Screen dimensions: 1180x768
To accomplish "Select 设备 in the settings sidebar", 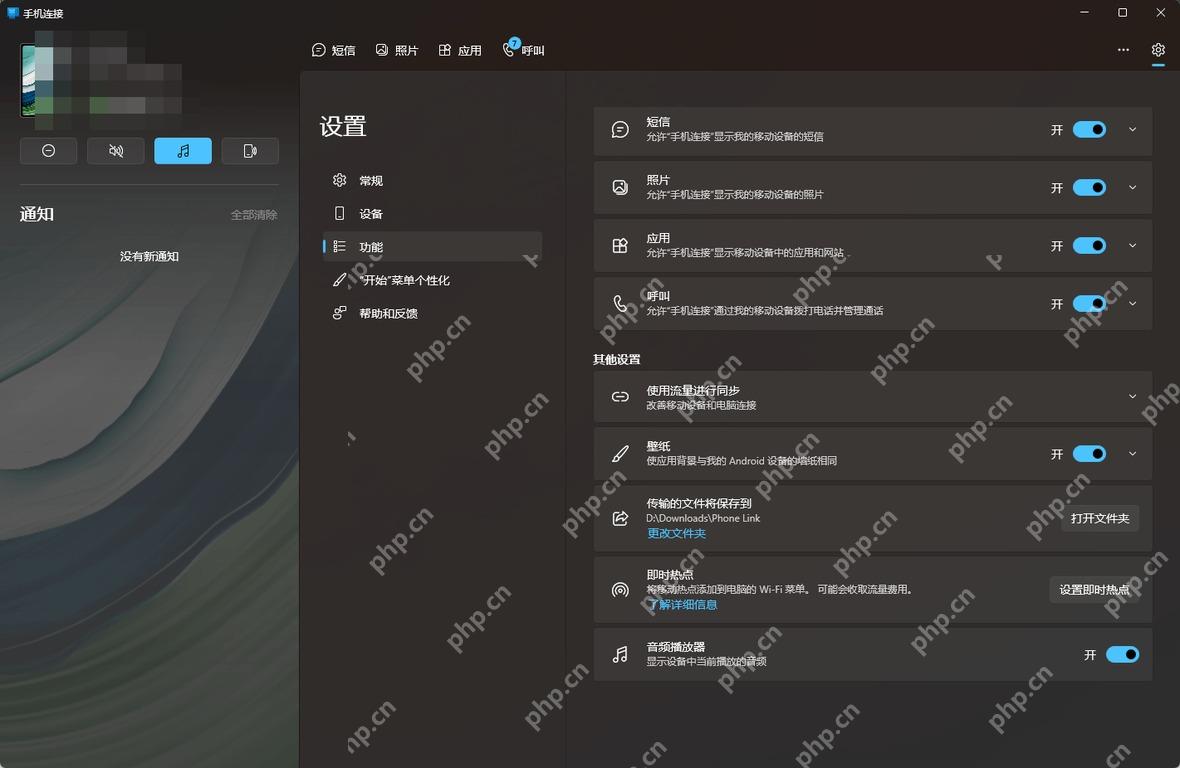I will tap(432, 214).
